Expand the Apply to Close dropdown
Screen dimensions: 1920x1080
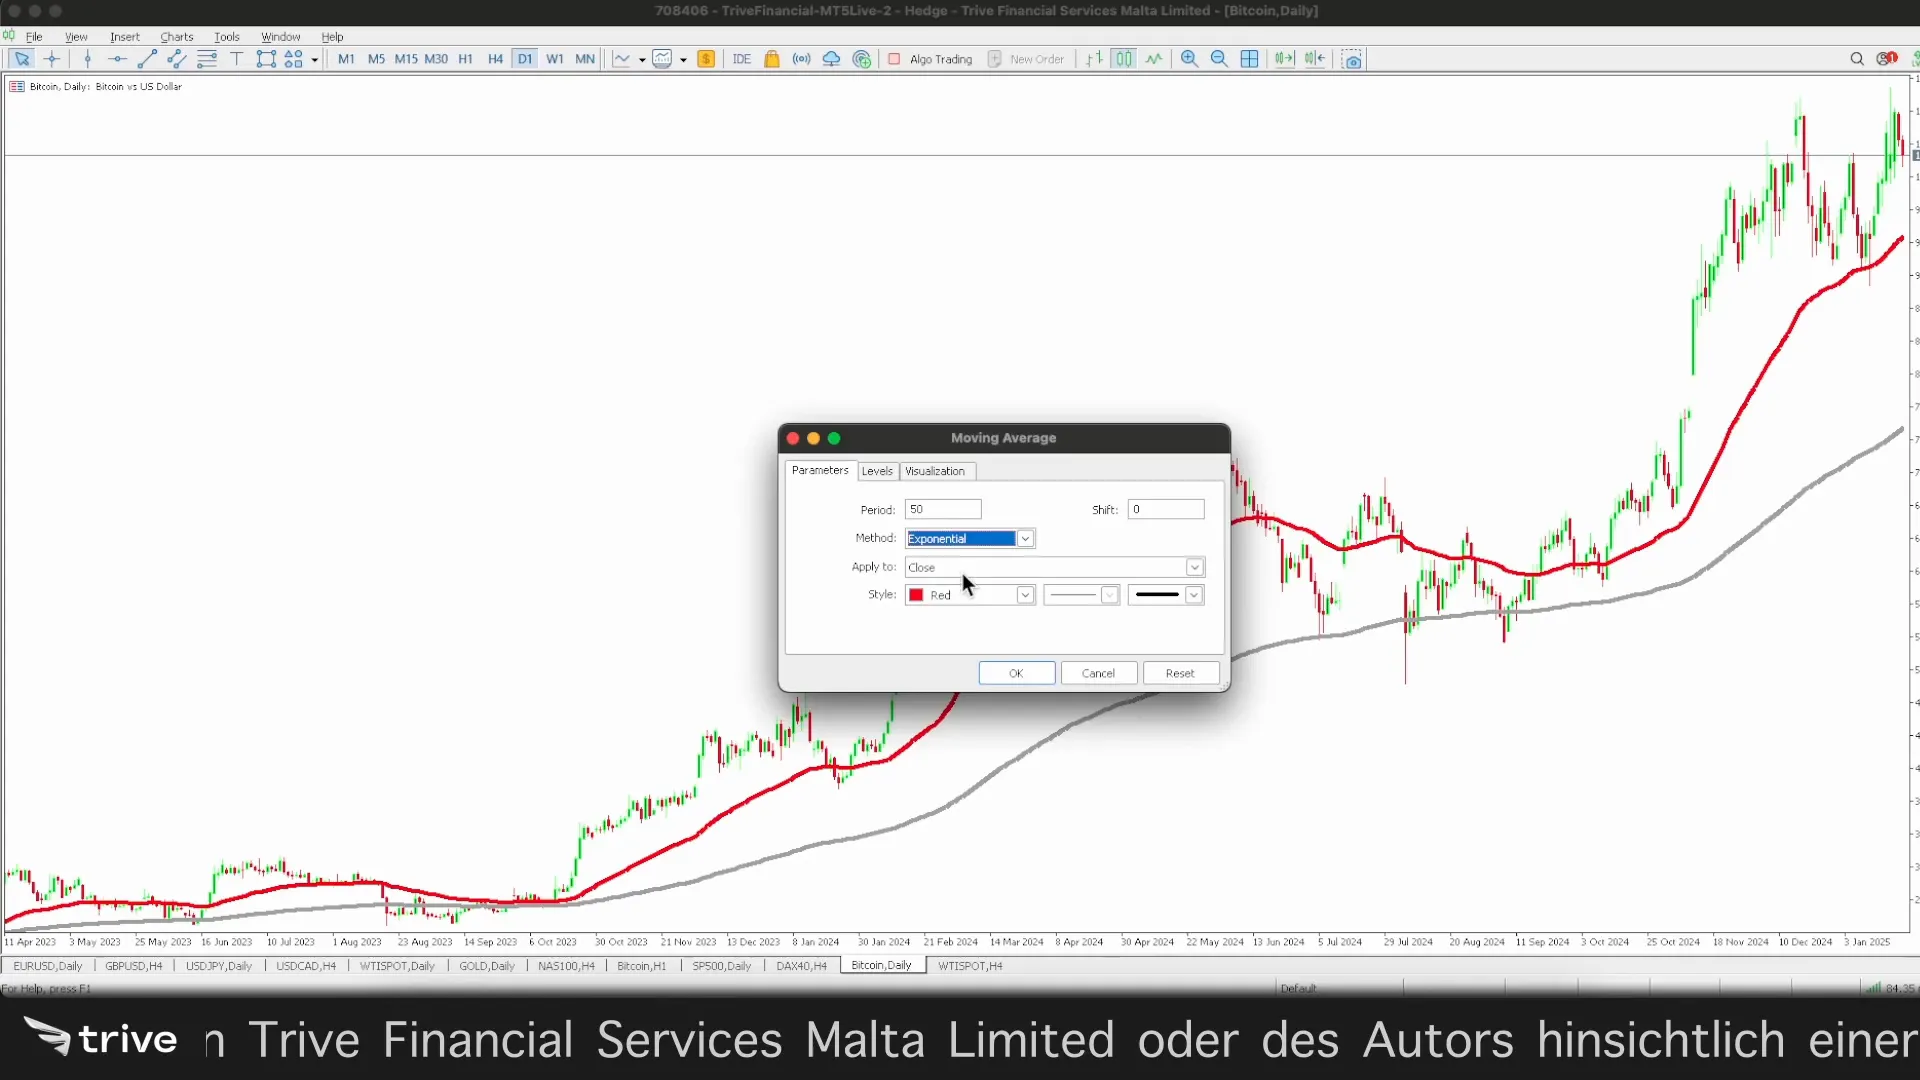[1193, 567]
